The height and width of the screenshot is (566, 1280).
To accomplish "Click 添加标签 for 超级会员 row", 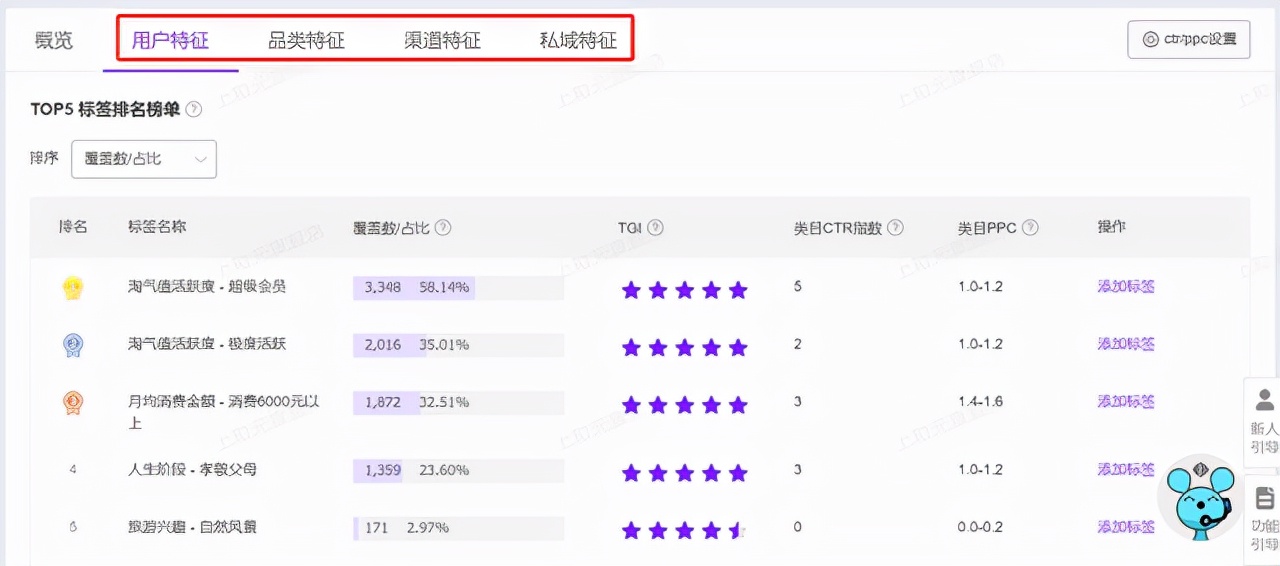I will click(x=1126, y=287).
